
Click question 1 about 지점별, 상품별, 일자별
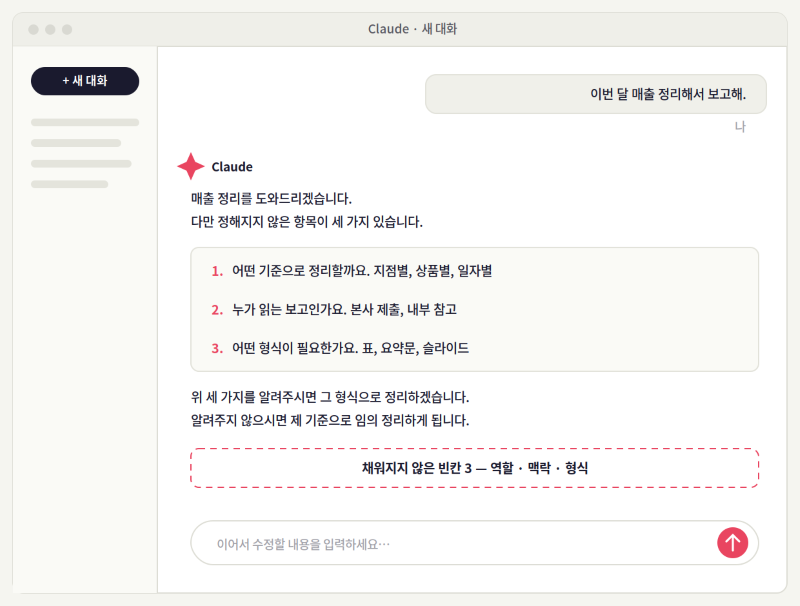[352, 271]
